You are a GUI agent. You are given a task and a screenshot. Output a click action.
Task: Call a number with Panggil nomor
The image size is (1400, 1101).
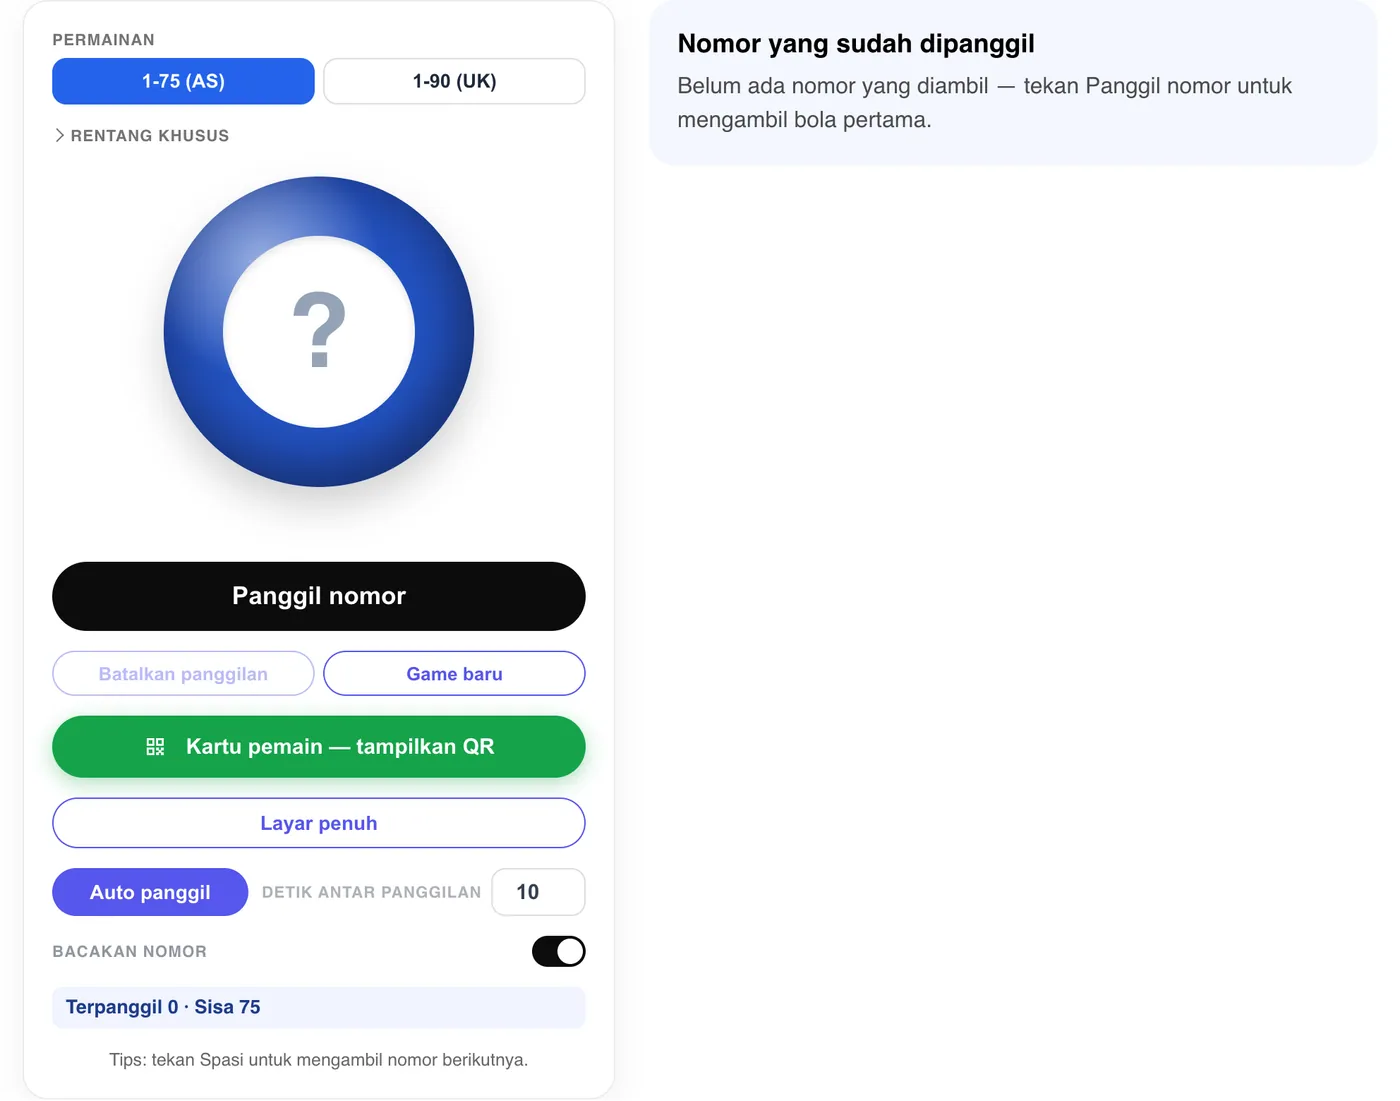point(319,596)
